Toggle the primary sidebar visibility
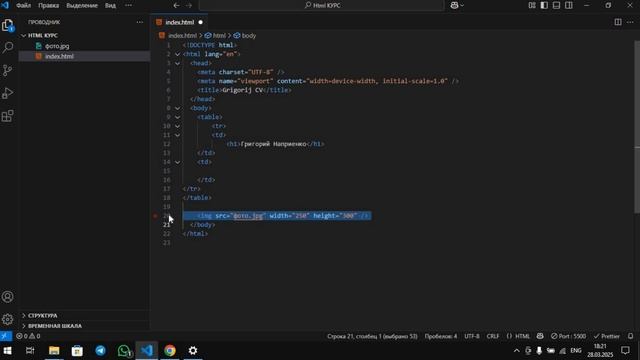This screenshot has width=640, height=360. pyautogui.click(x=544, y=5)
